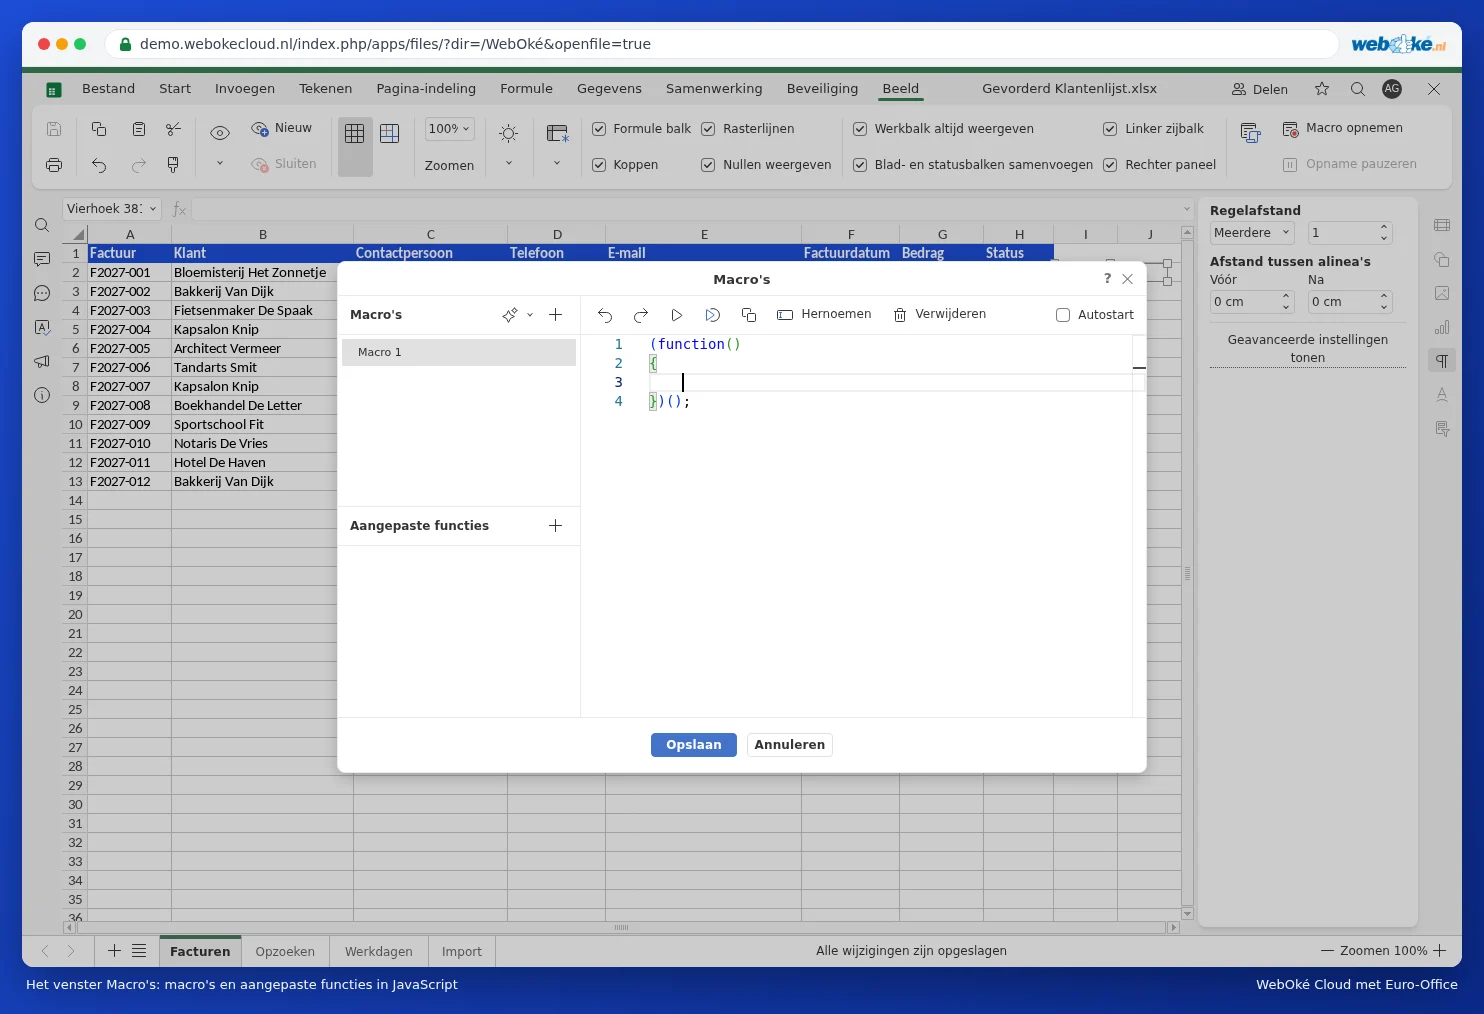Image resolution: width=1484 pixels, height=1014 pixels.
Task: Expand the AI magic wand dropdown arrow
Action: tap(530, 315)
